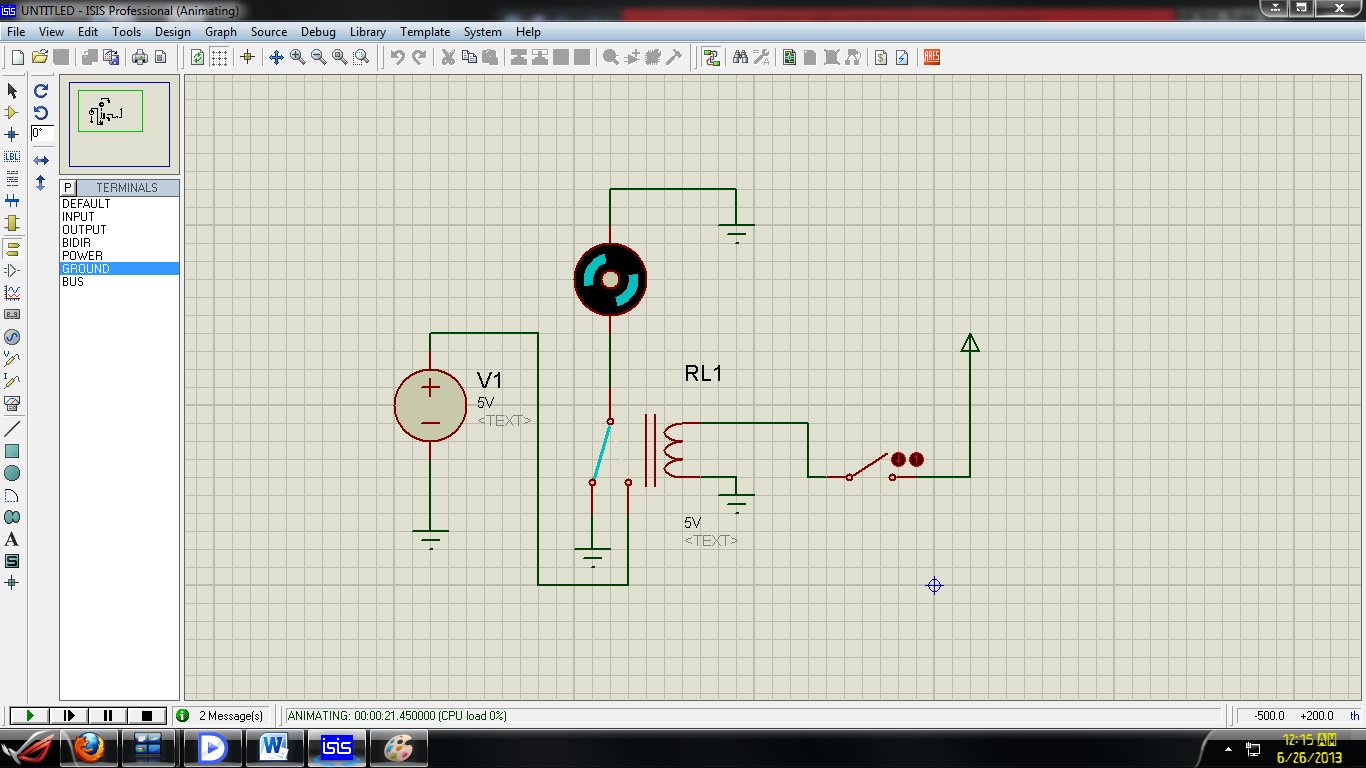This screenshot has height=768, width=1366.
Task: Open the Library menu
Action: click(367, 31)
